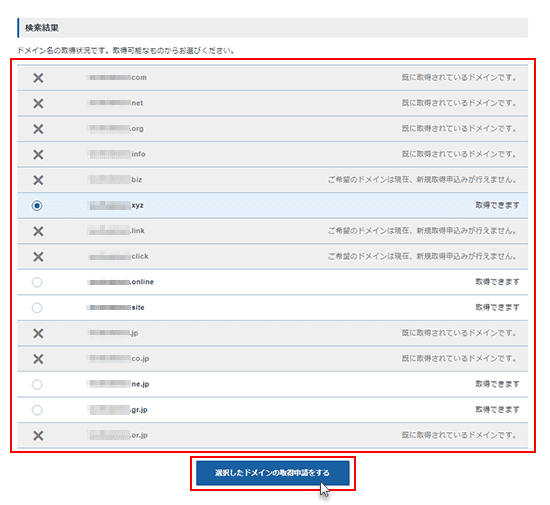Select the .online domain radio button
The height and width of the screenshot is (505, 550).
[37, 282]
